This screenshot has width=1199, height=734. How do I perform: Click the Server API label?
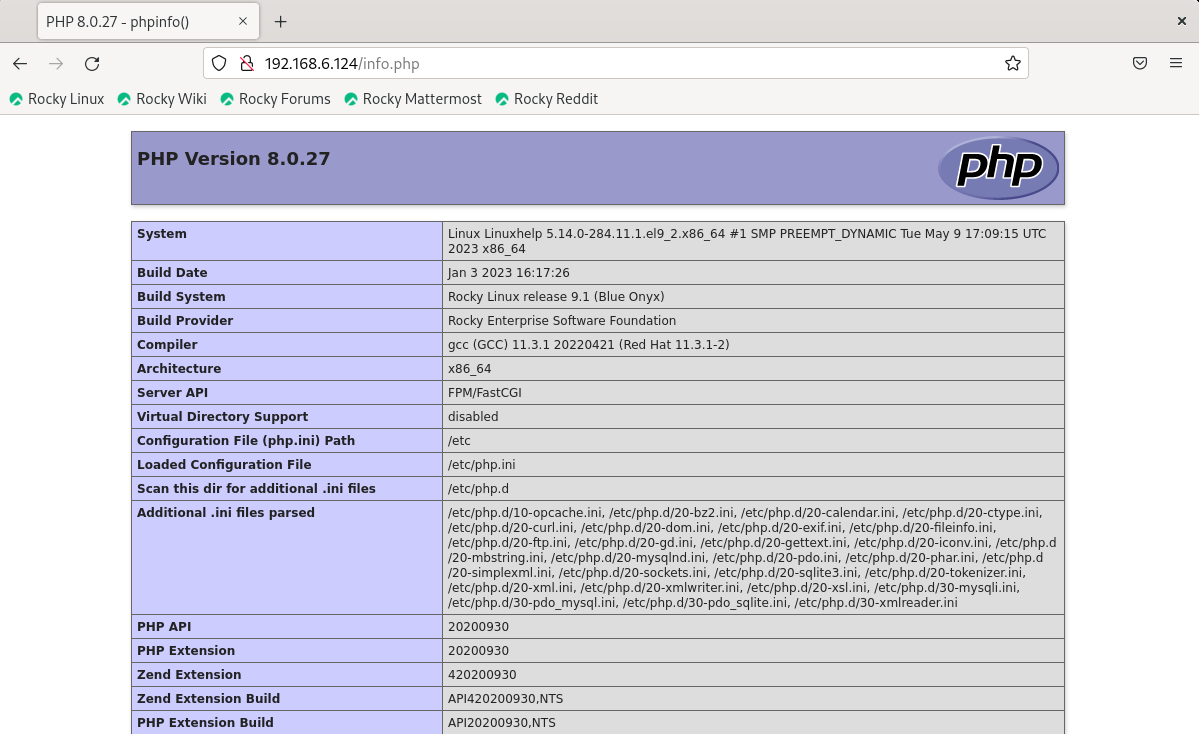tap(172, 392)
